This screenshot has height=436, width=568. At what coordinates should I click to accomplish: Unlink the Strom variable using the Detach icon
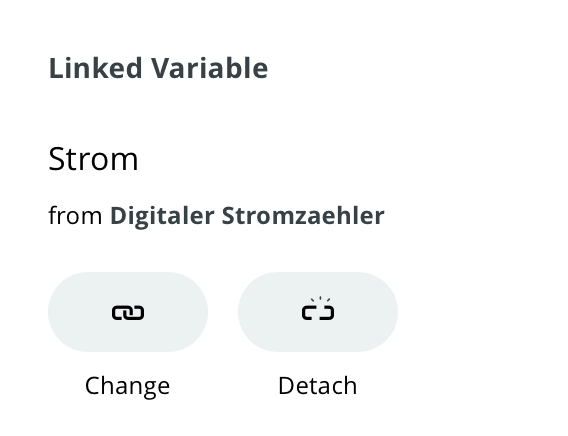[318, 309]
